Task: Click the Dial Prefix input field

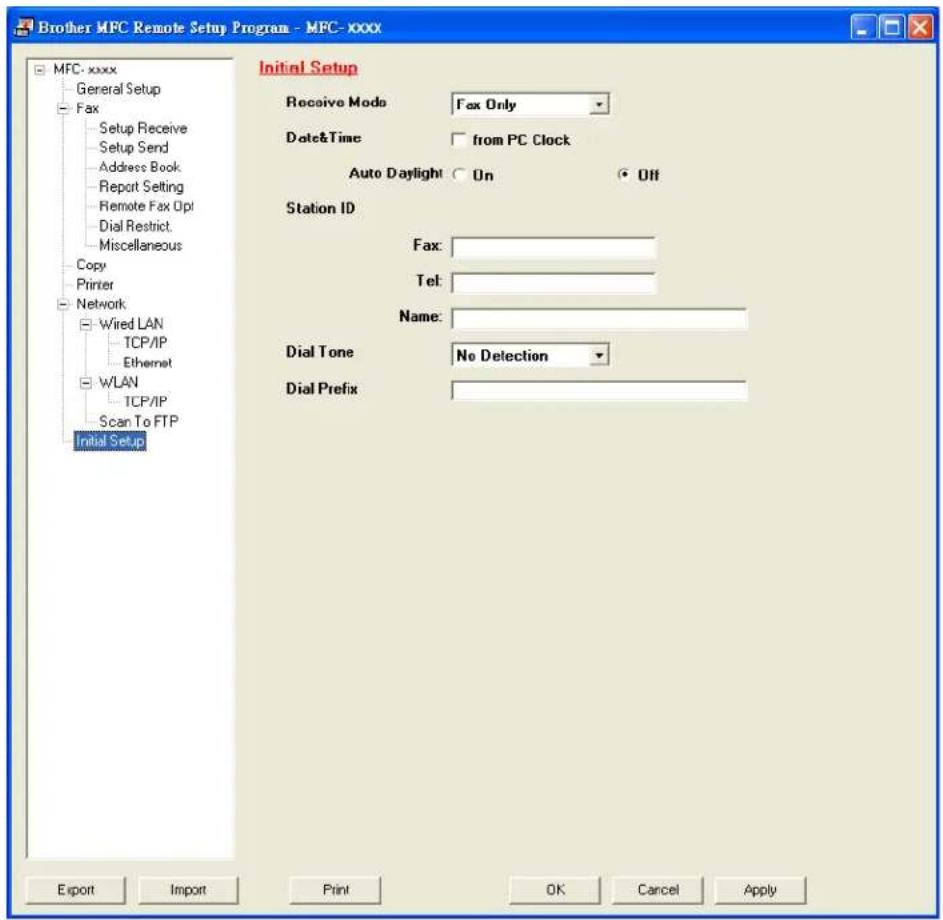Action: [599, 390]
